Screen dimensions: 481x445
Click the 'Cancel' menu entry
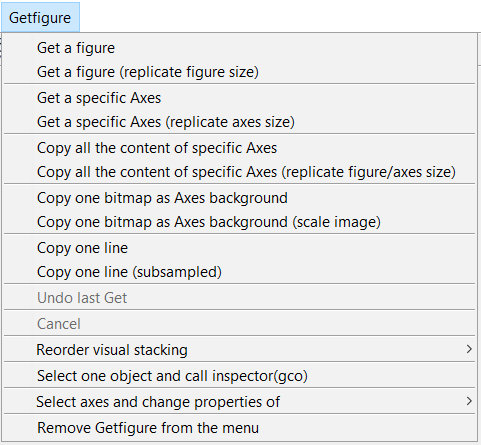tap(240, 324)
